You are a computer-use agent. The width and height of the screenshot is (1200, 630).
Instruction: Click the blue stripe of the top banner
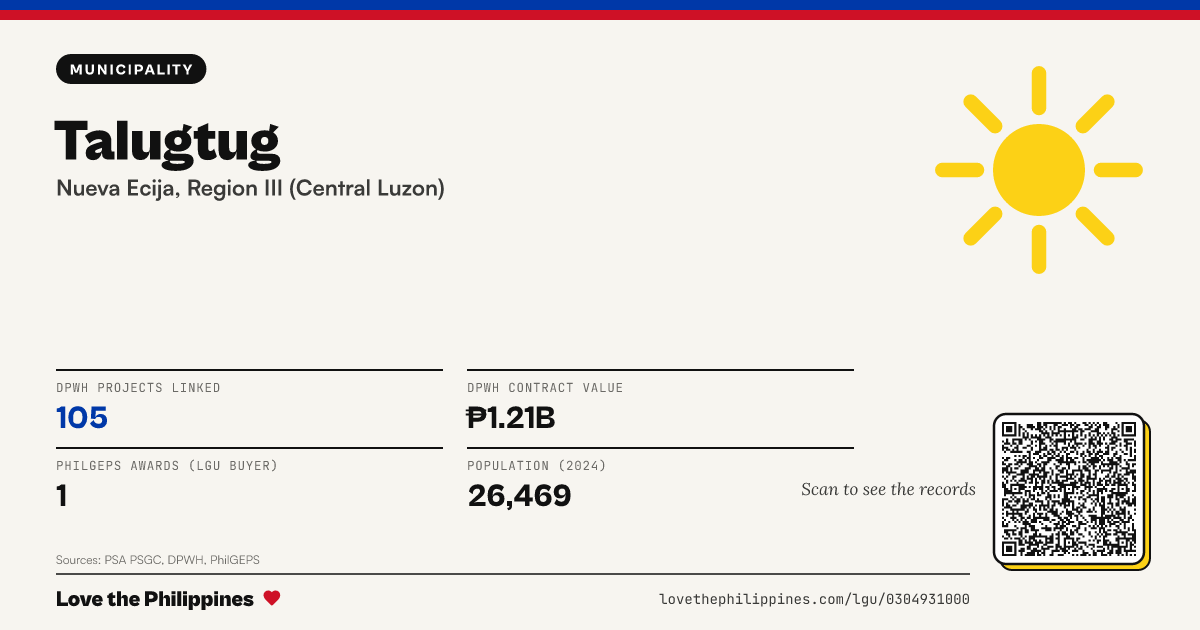click(600, 5)
